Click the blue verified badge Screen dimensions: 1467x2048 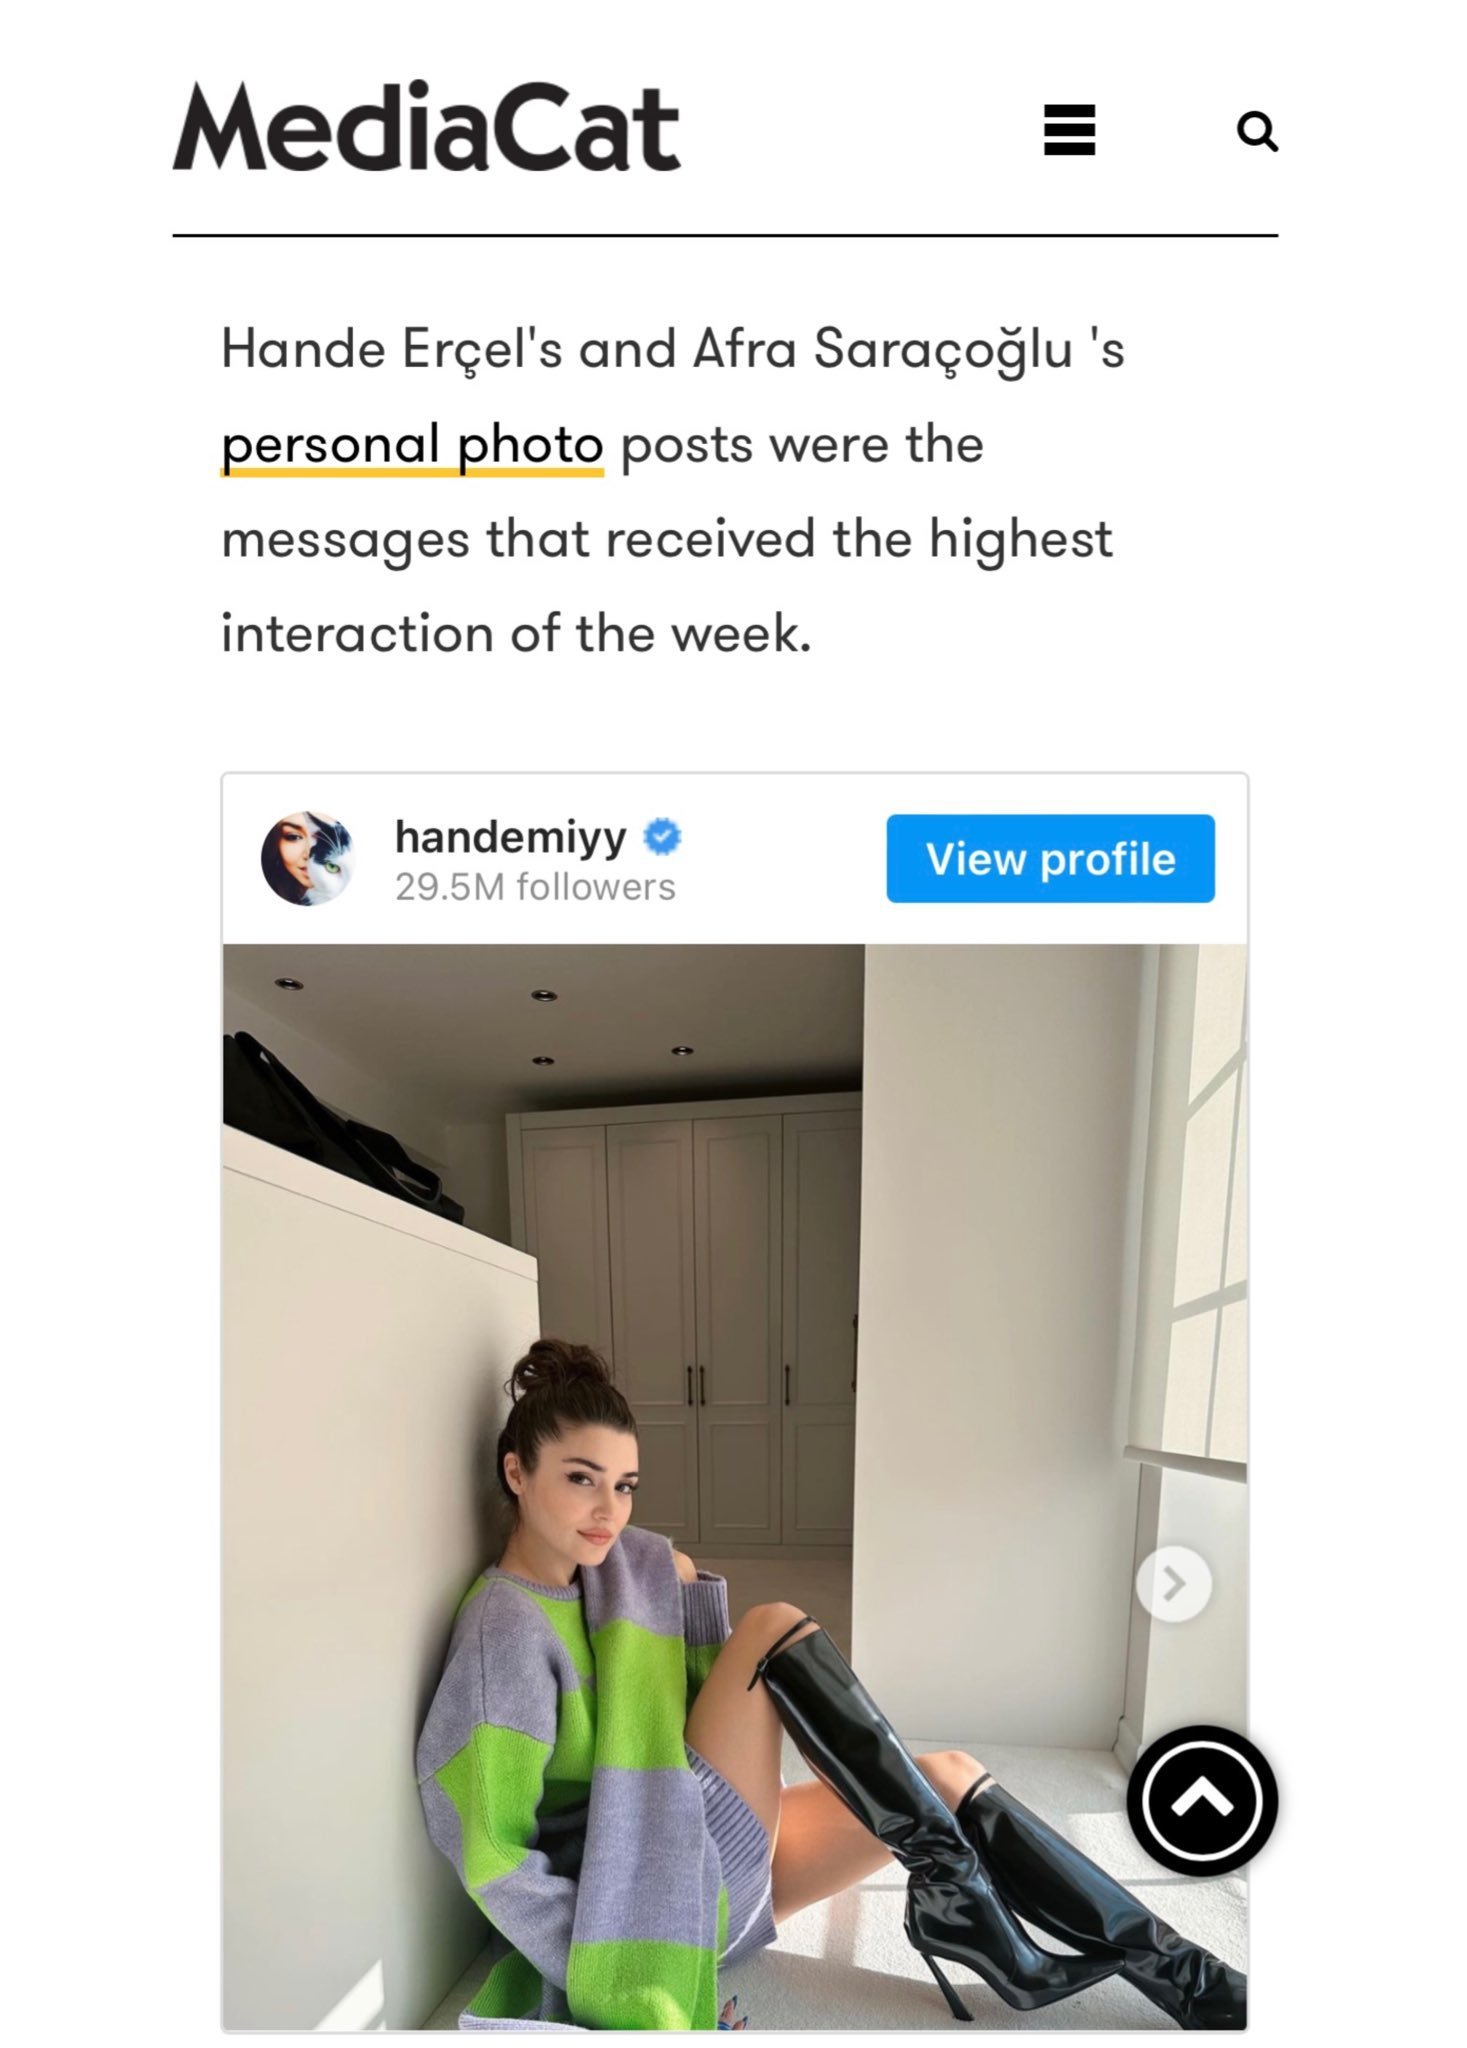click(662, 837)
